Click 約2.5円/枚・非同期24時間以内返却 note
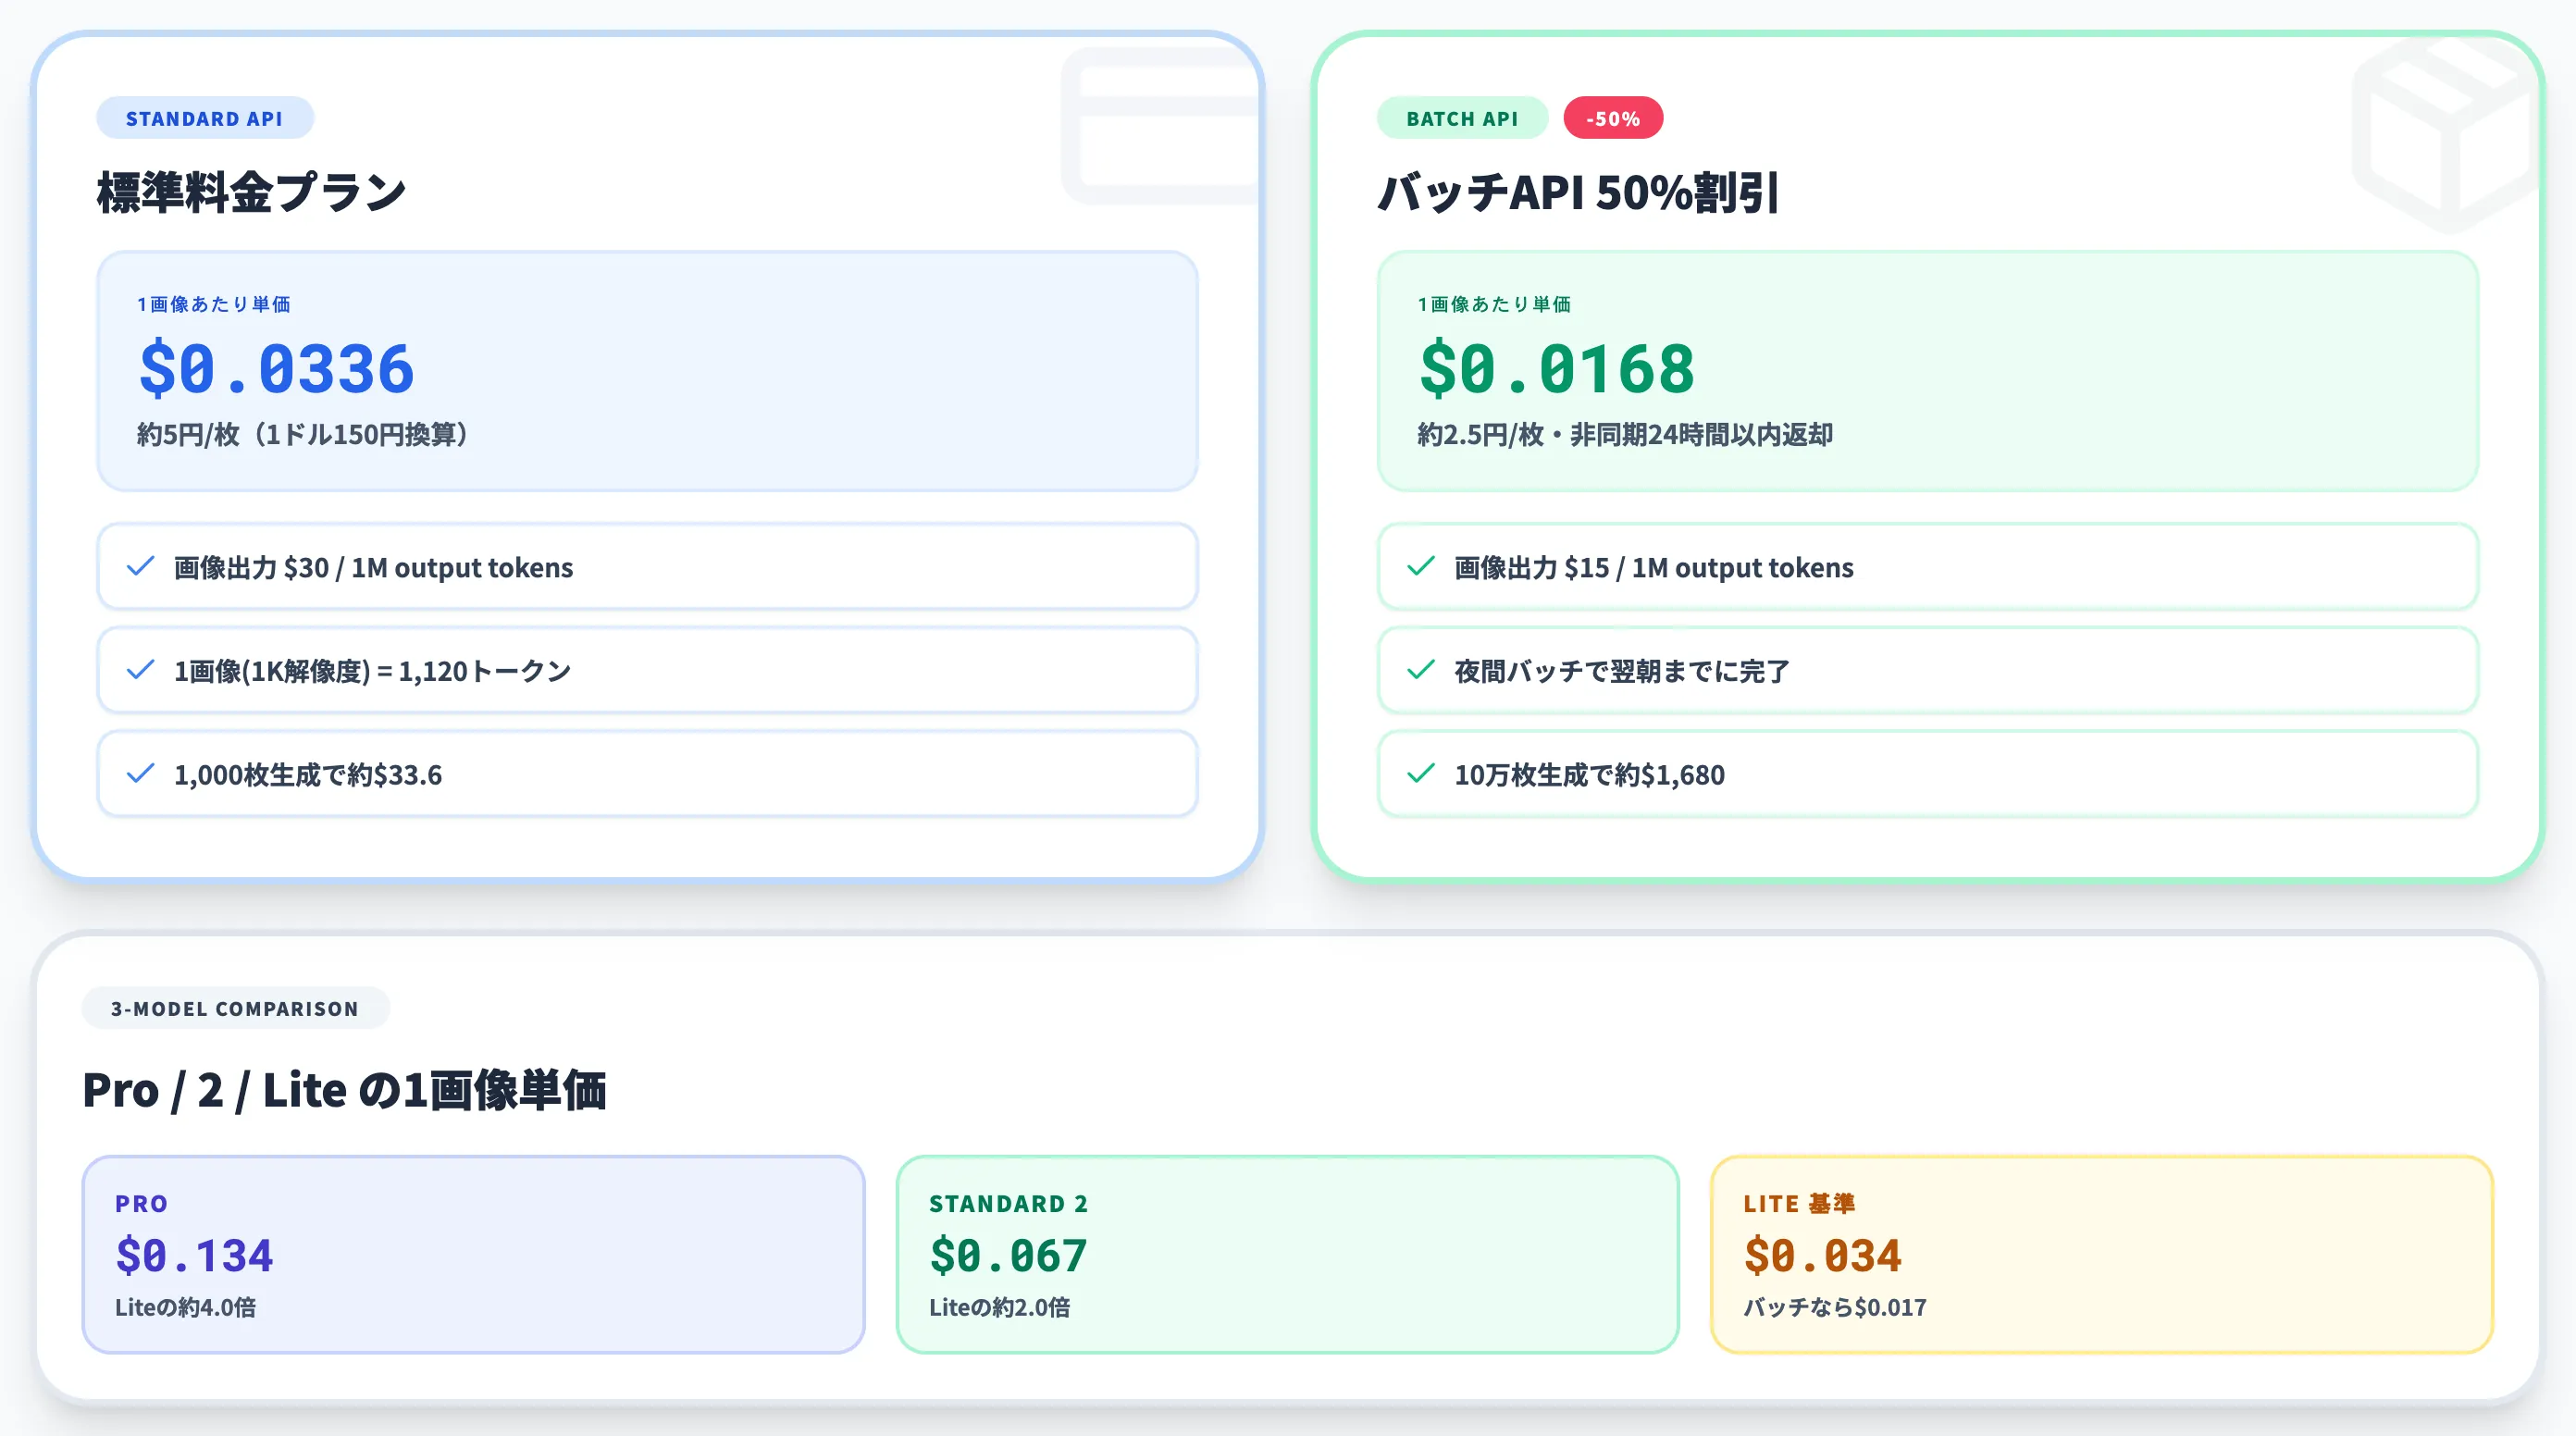2576x1436 pixels. click(1625, 434)
